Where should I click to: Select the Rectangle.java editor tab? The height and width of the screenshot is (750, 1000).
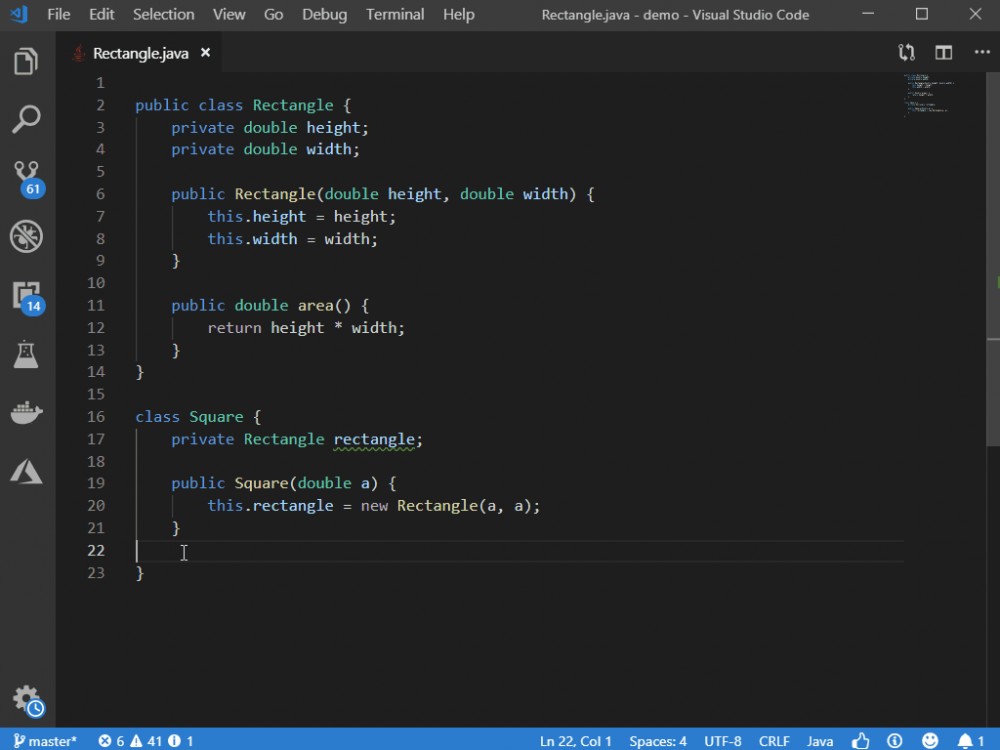pos(140,52)
